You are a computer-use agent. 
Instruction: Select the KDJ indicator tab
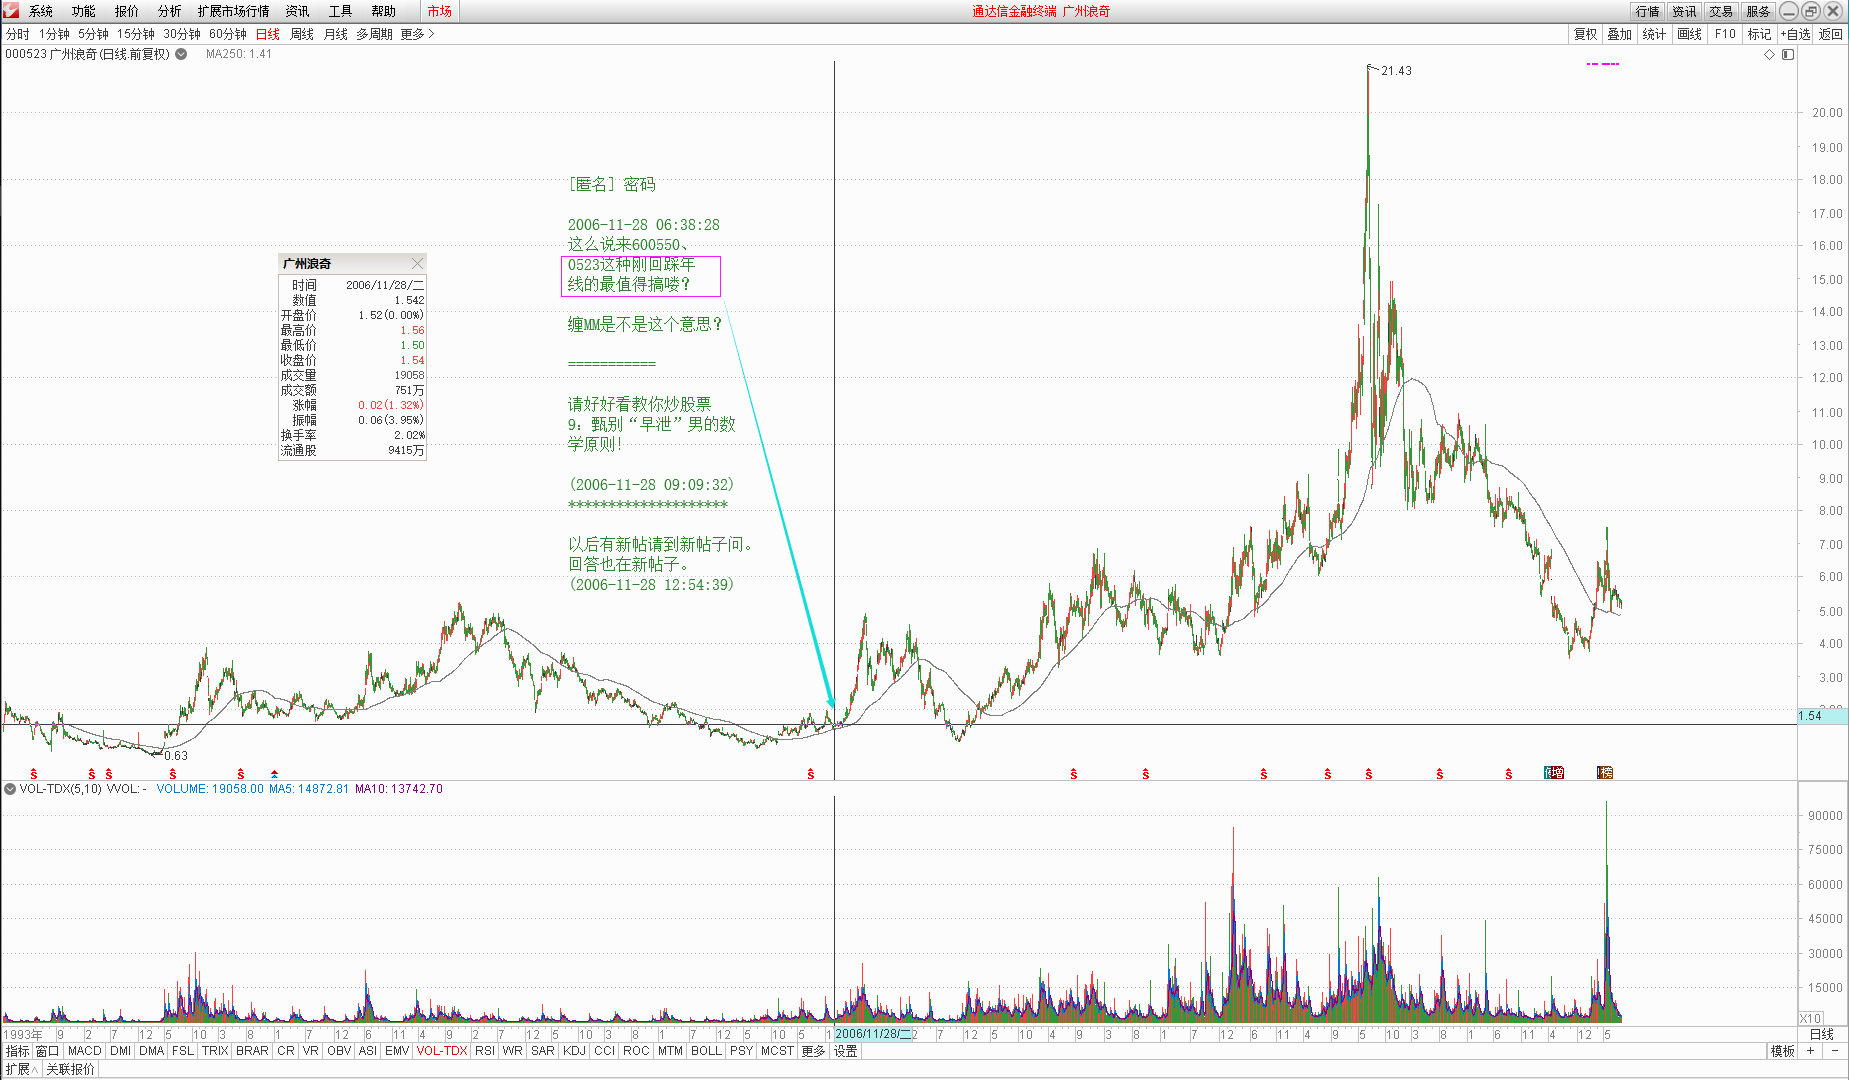click(574, 1051)
